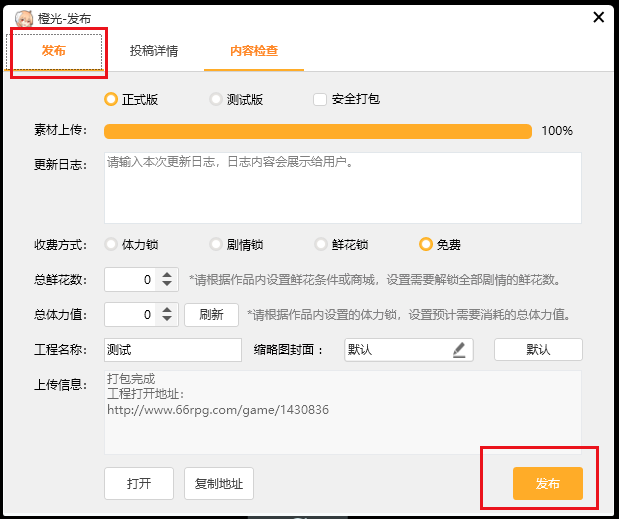619x519 pixels.
Task: Choose 剧情锁 as the charging method
Action: (216, 244)
